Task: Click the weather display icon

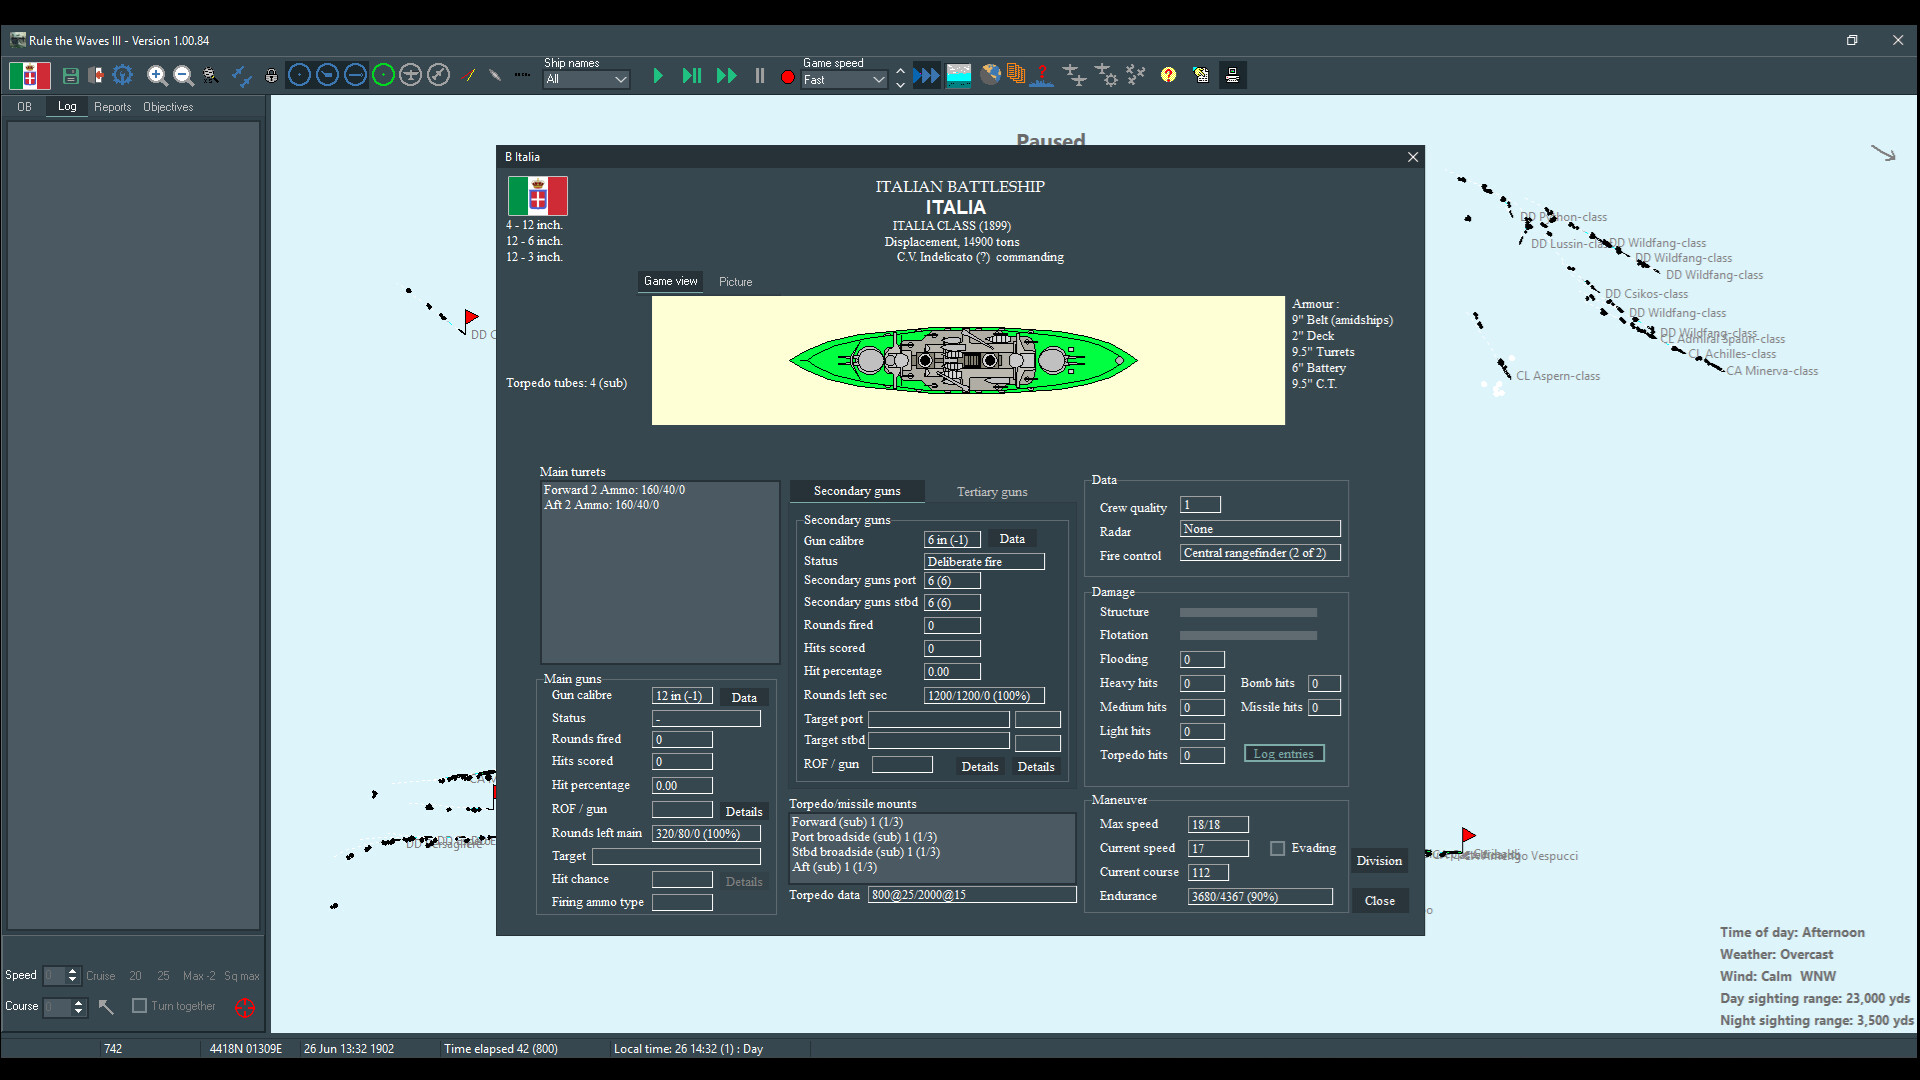Action: (x=959, y=74)
